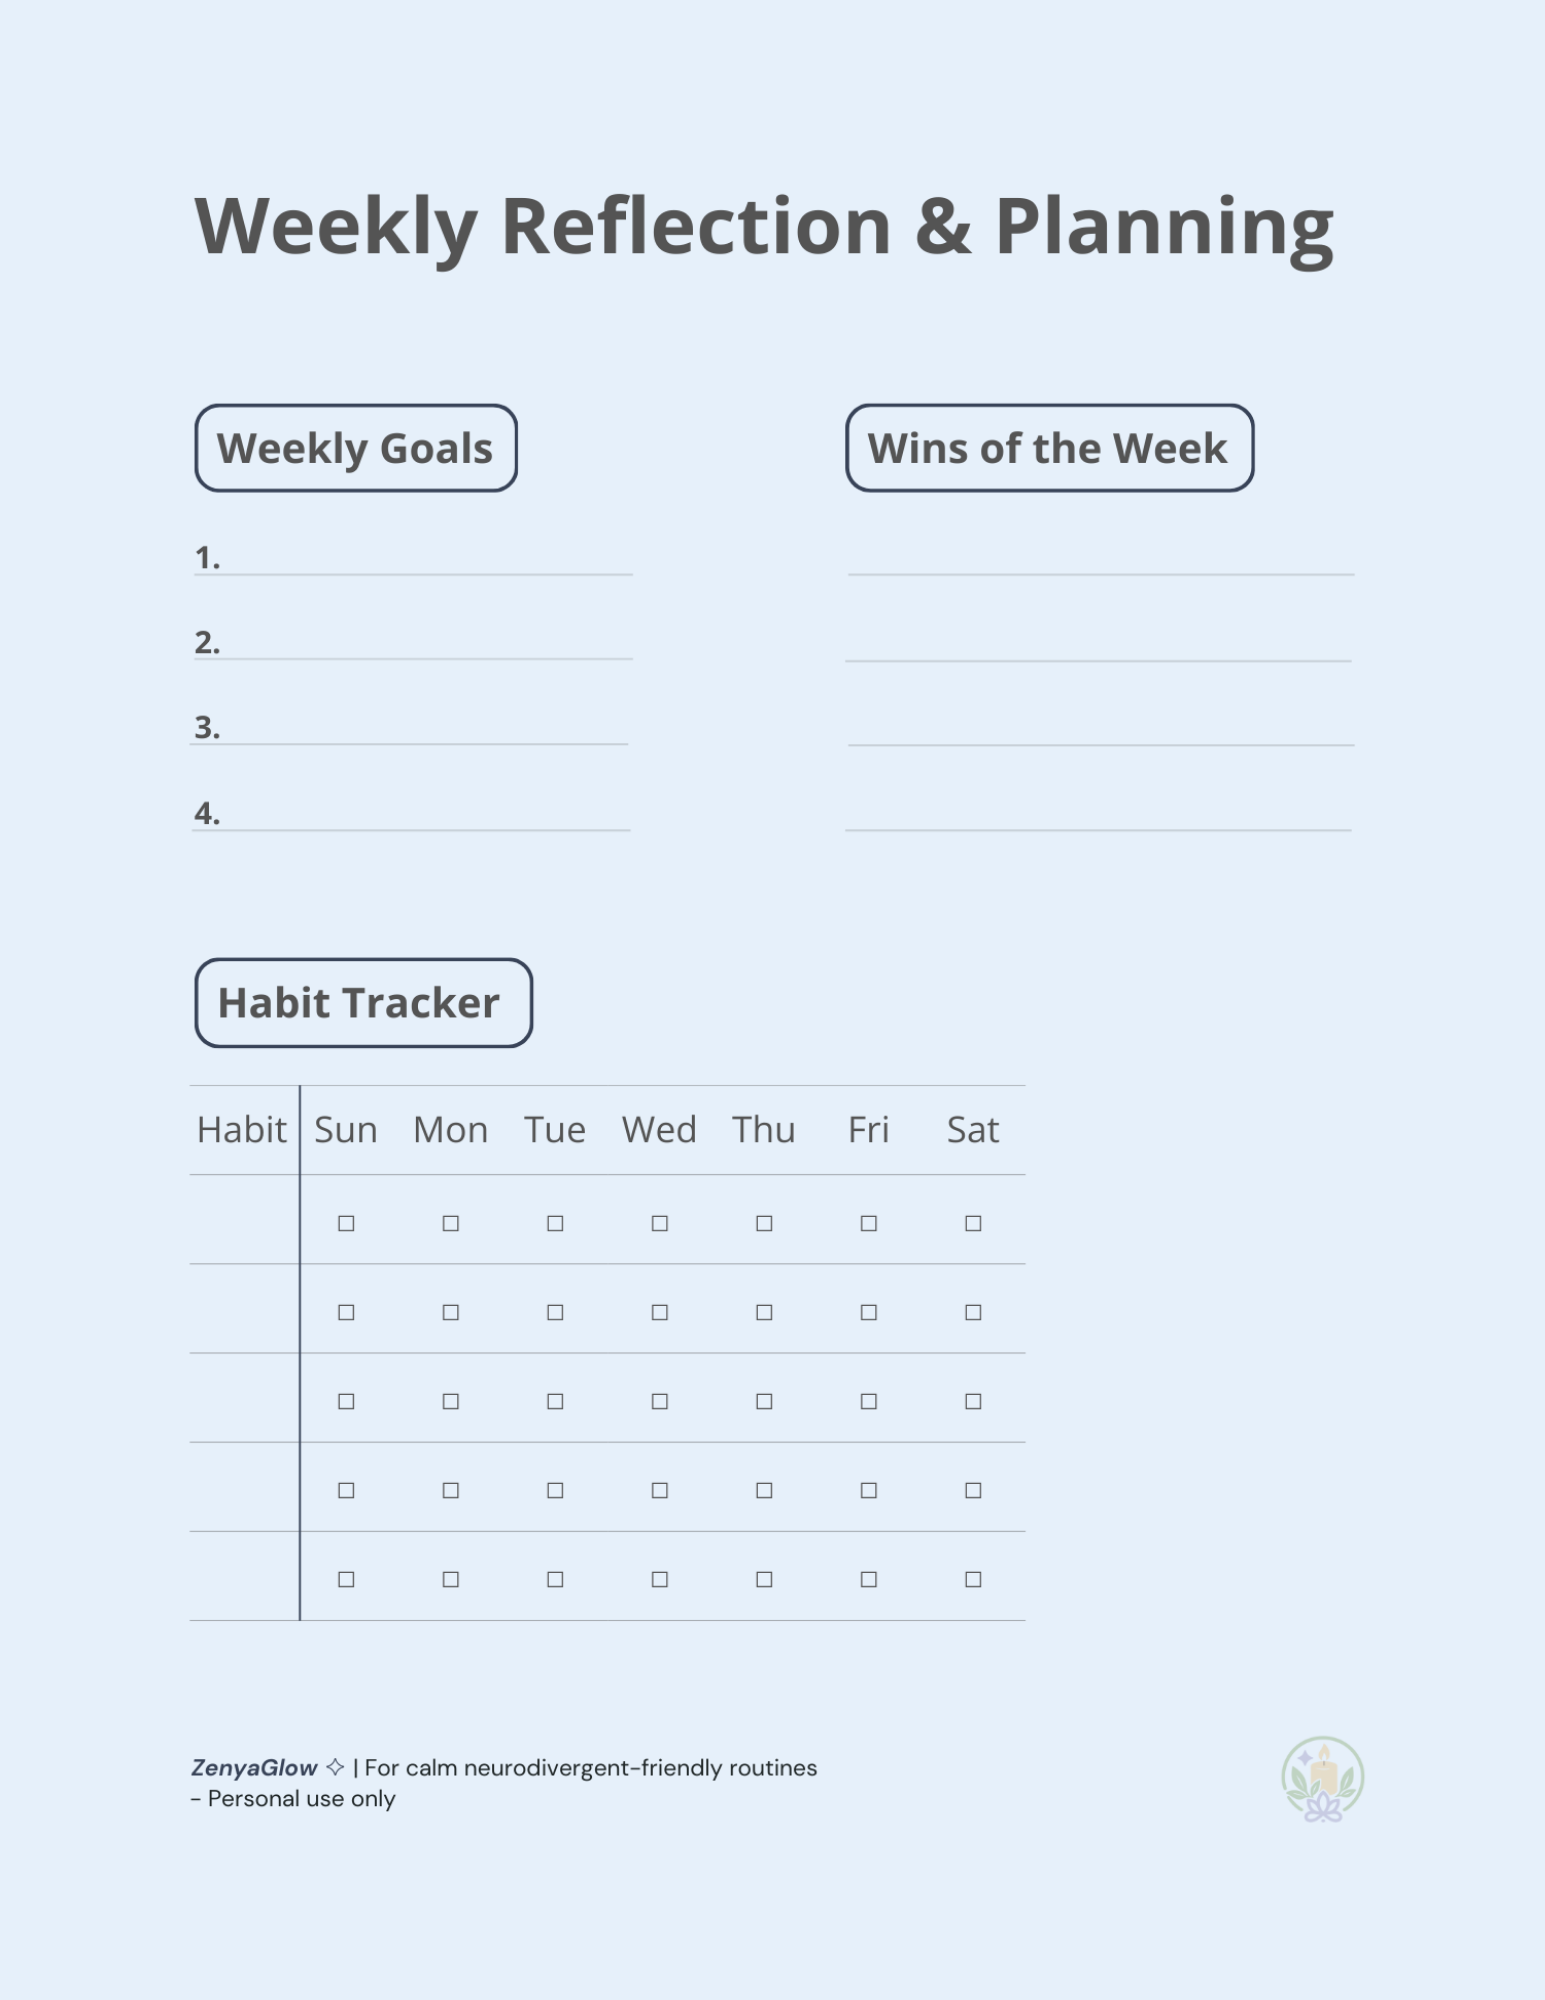The image size is (1545, 2000).
Task: Click the ZenyaGlow brand name text
Action: click(x=254, y=1768)
